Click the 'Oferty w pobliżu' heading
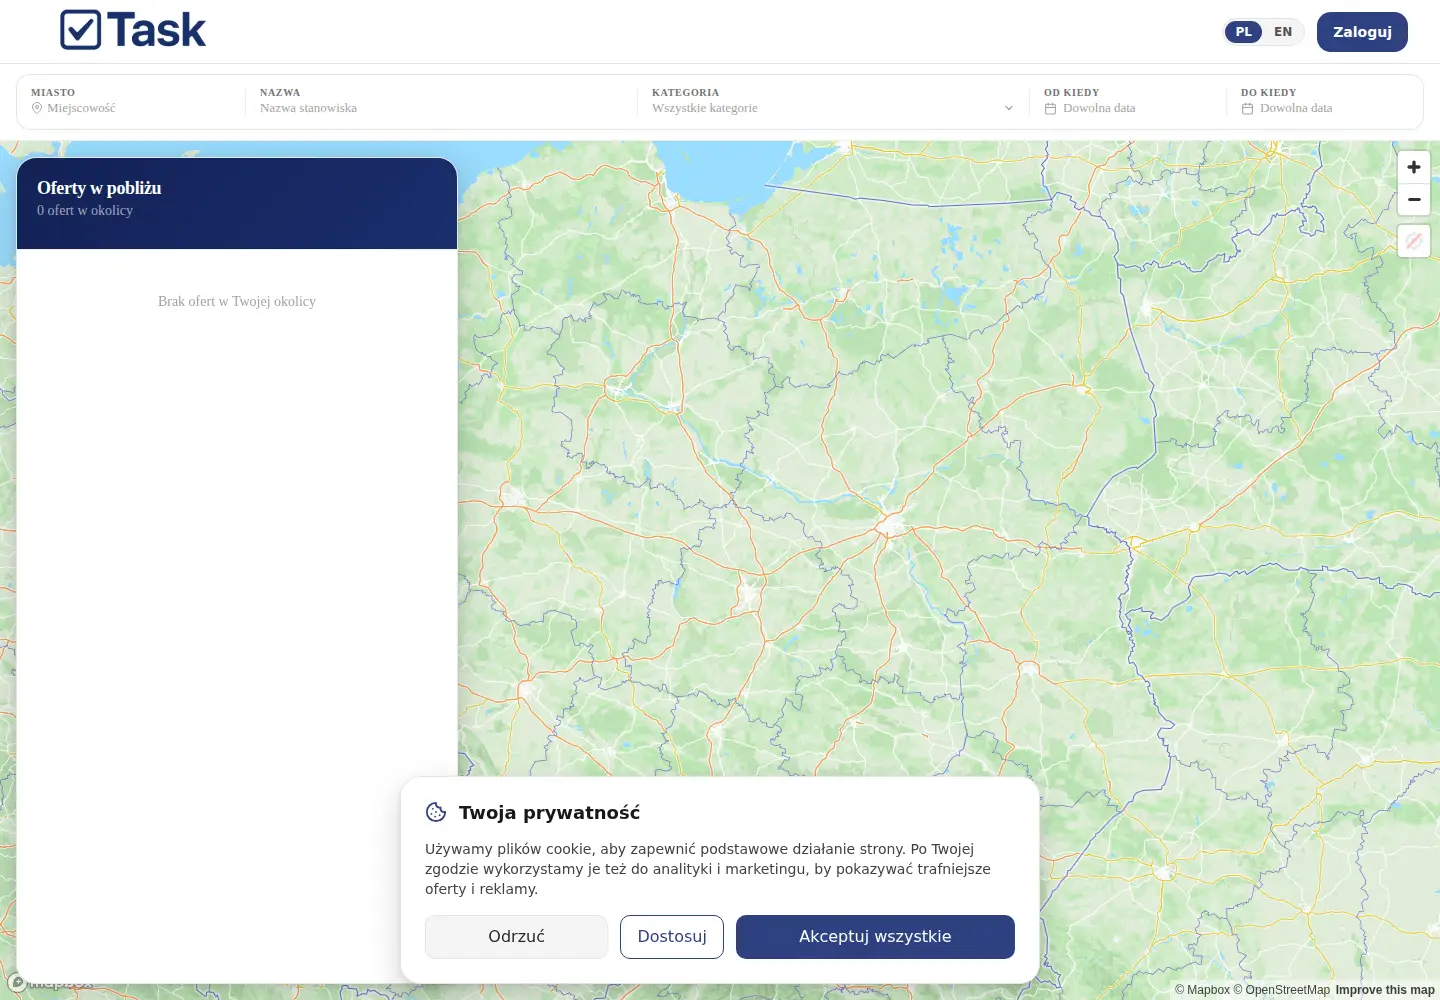Screen dimensions: 1440x1000 [99, 188]
